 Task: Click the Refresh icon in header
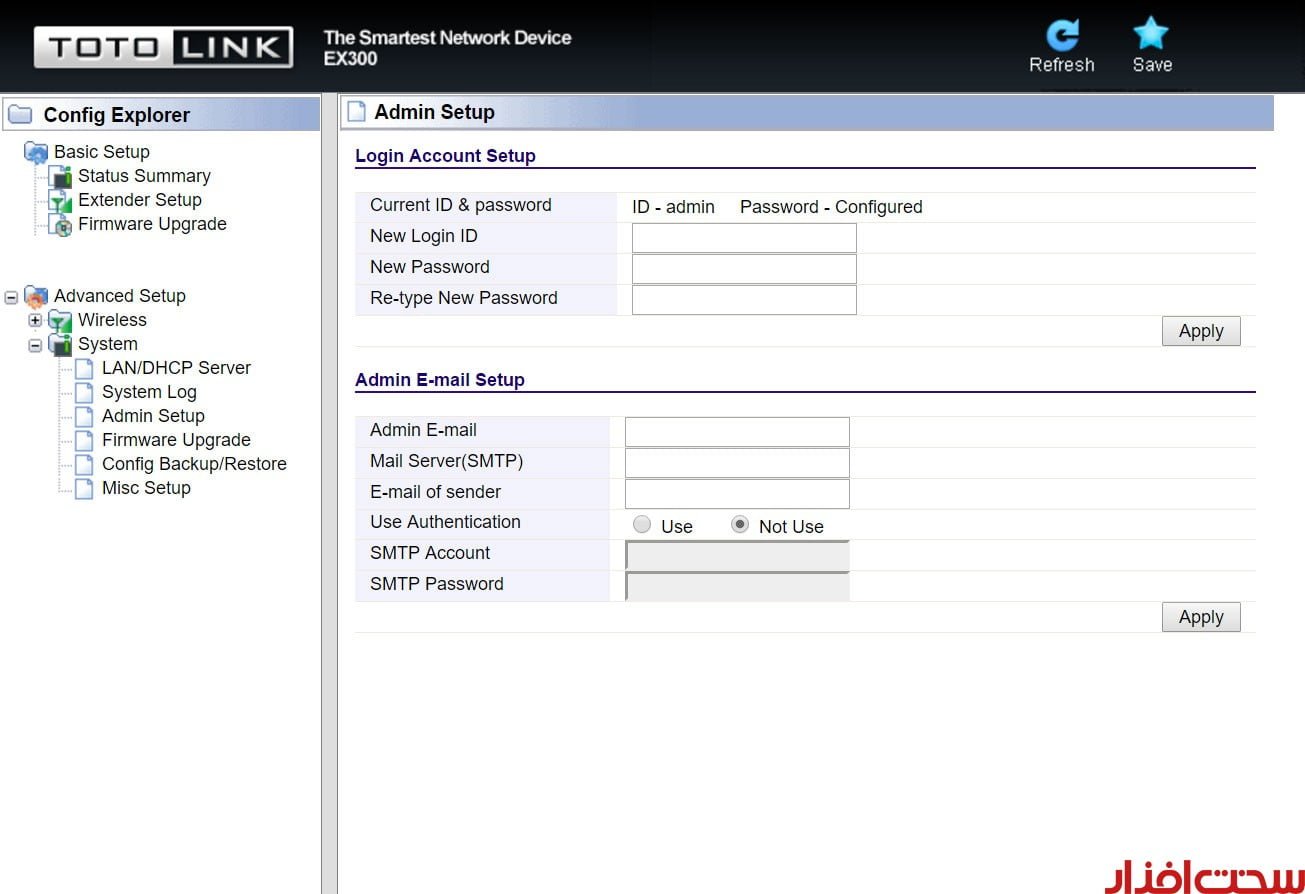(1061, 35)
